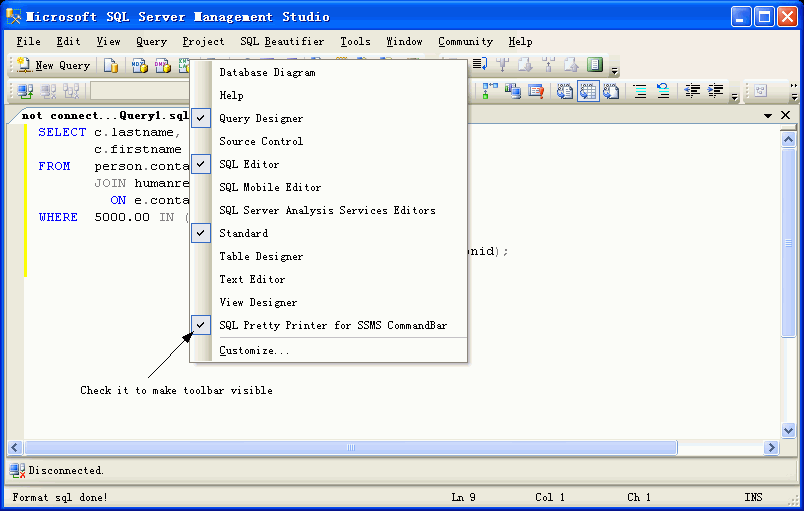The image size is (804, 511).
Task: Click the Disconnect icon with the X mark
Action: tap(48, 91)
